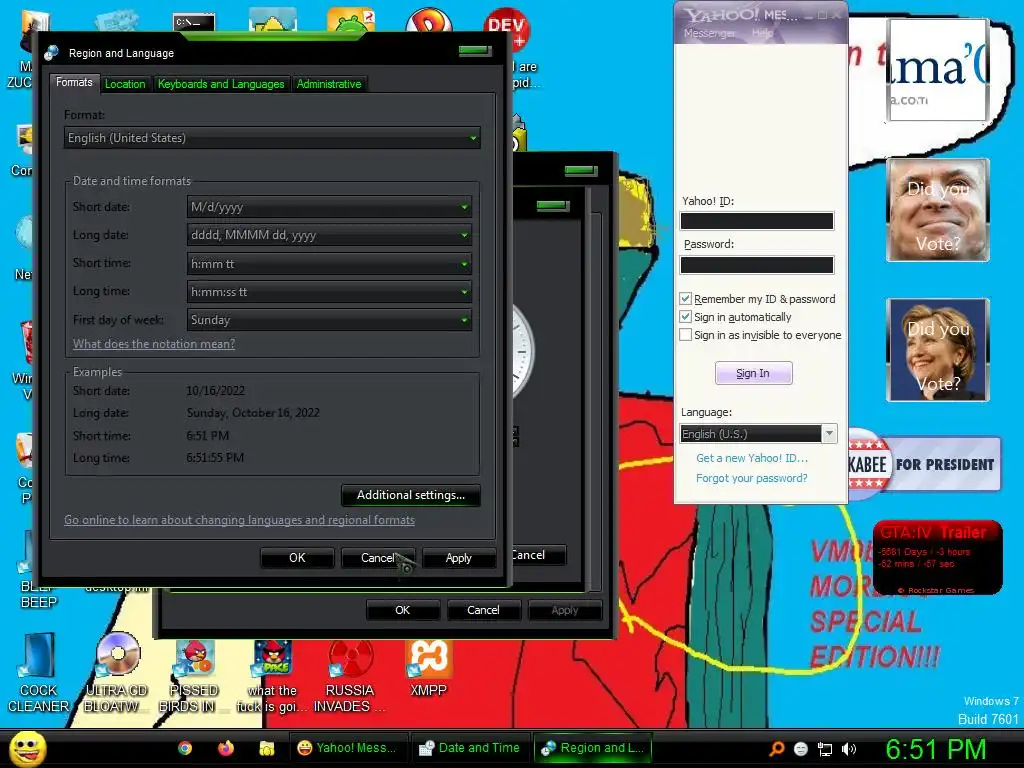Screen dimensions: 1024x768
Task: Click the round white face tray icon
Action: pyautogui.click(x=801, y=749)
